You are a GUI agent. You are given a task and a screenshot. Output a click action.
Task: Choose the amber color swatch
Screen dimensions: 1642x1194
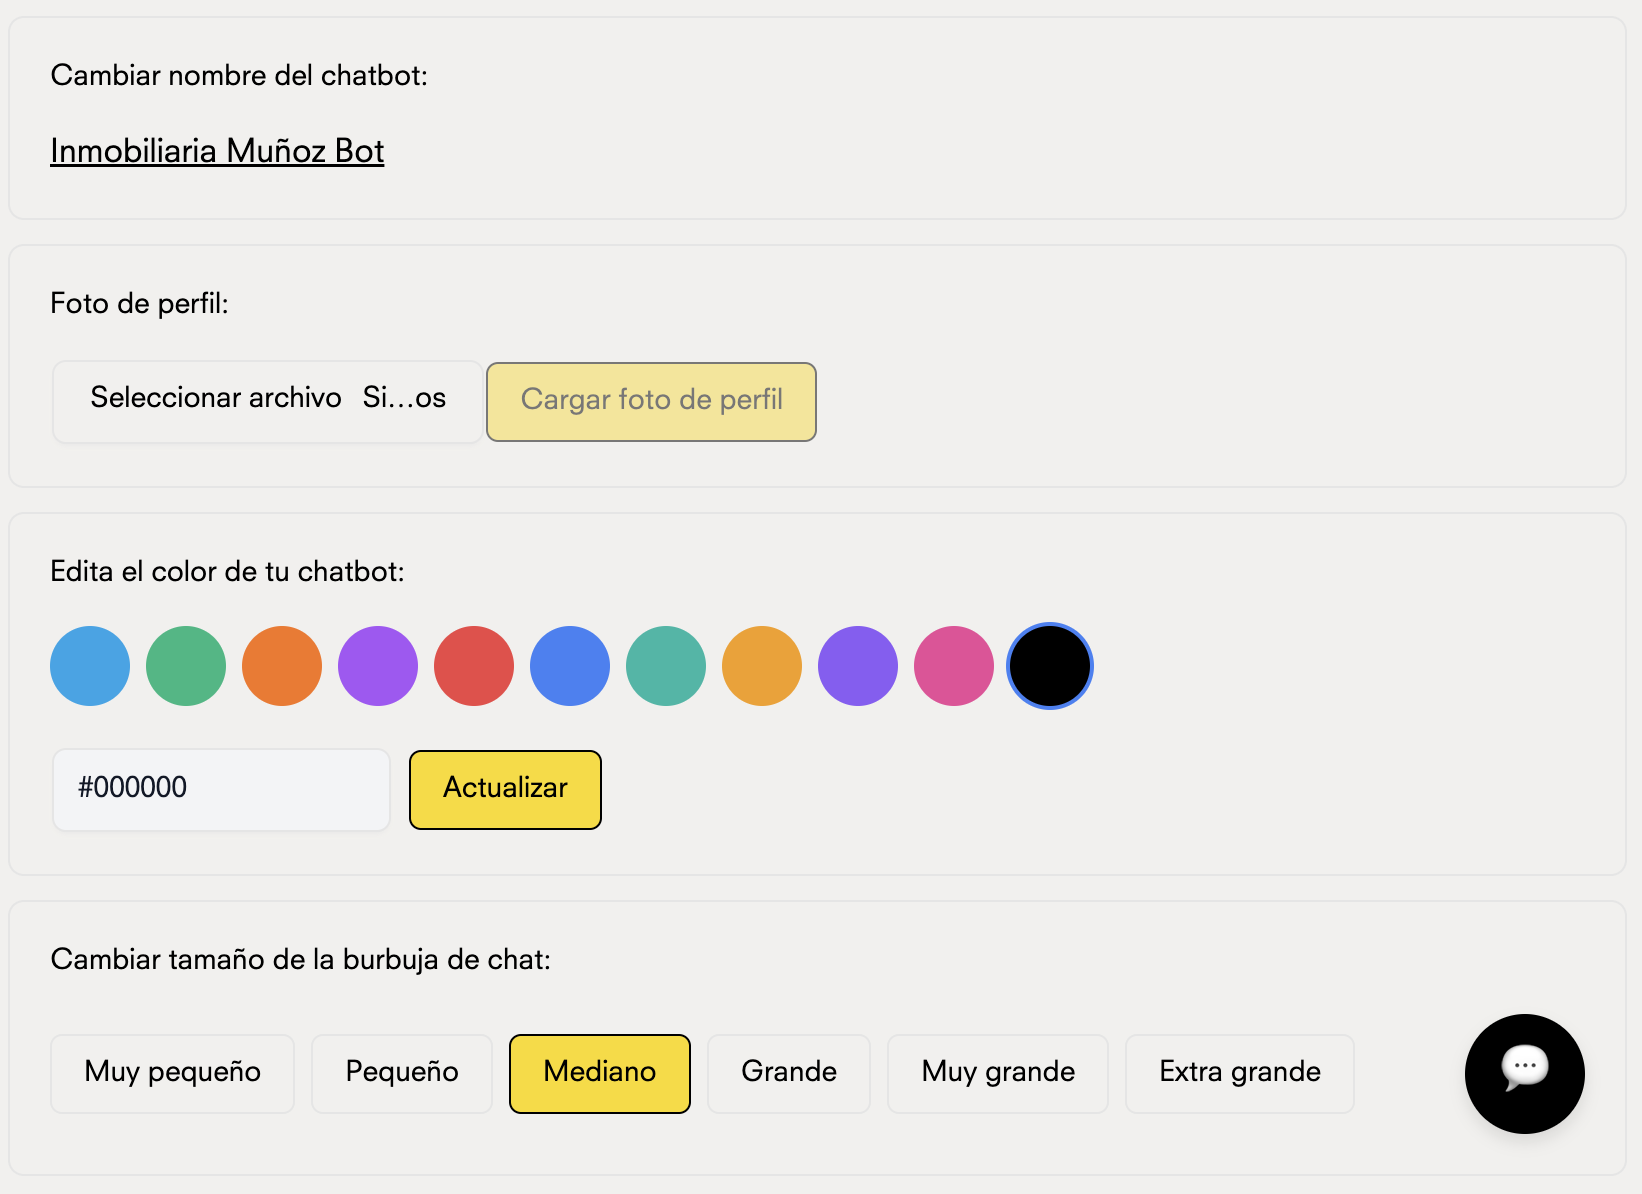click(761, 665)
